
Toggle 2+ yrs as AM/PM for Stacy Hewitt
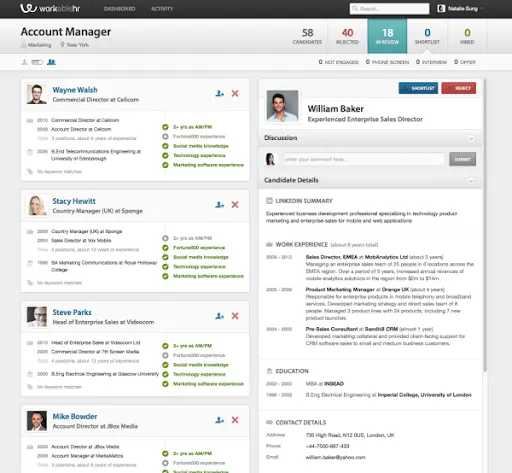click(x=165, y=238)
